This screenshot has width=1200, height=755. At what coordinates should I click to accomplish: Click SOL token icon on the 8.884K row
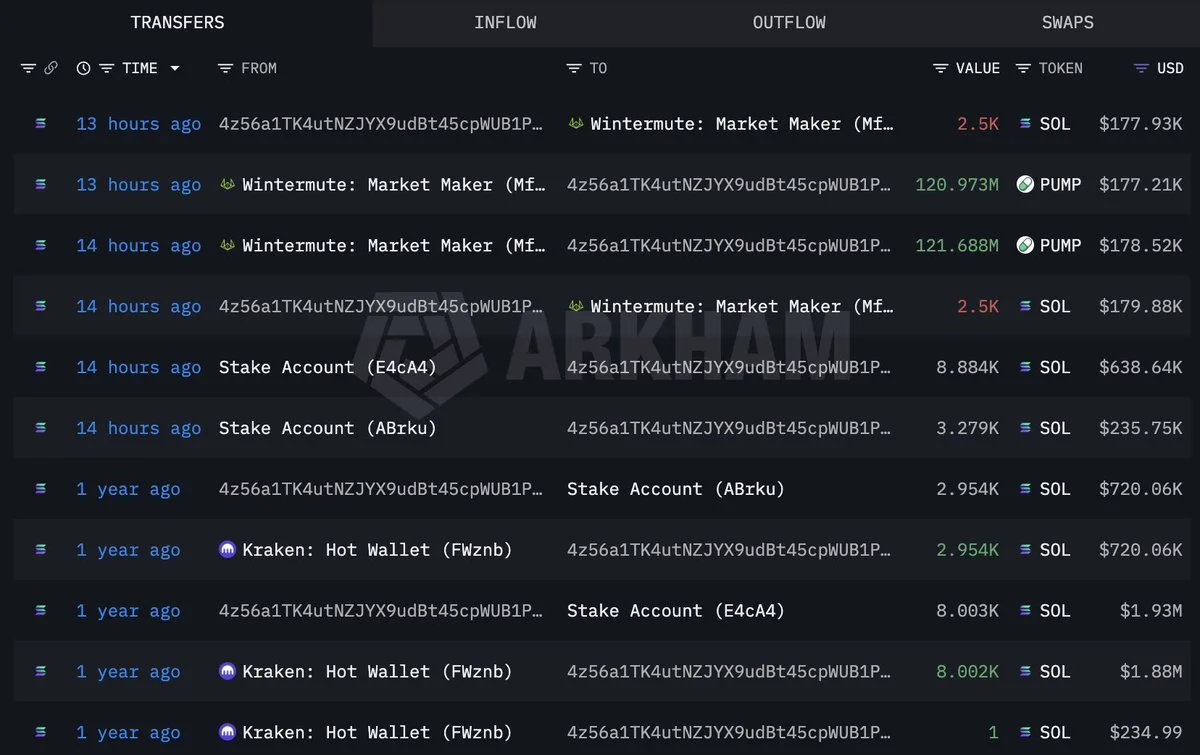click(1025, 367)
